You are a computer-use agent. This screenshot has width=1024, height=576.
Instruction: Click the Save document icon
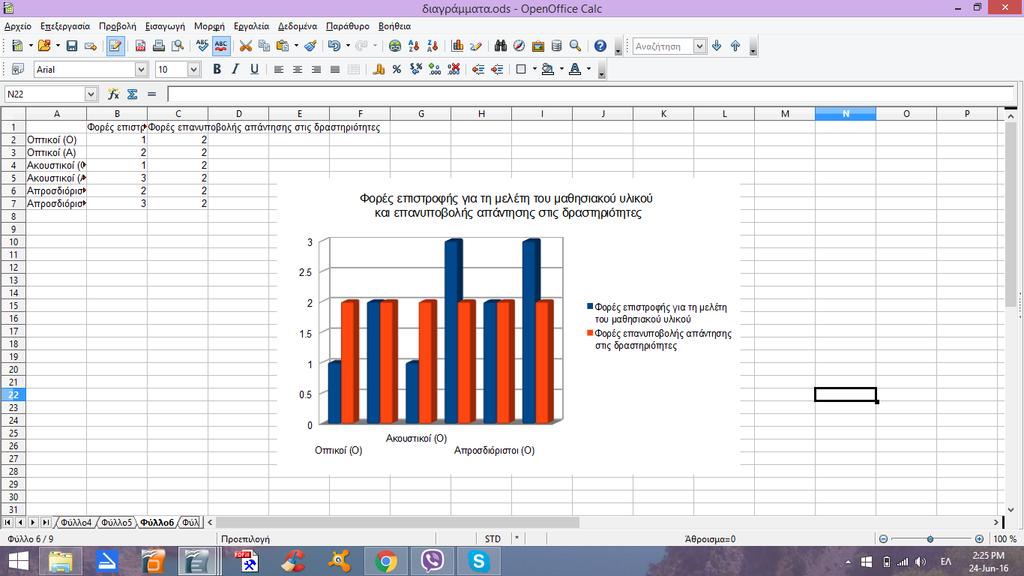72,46
